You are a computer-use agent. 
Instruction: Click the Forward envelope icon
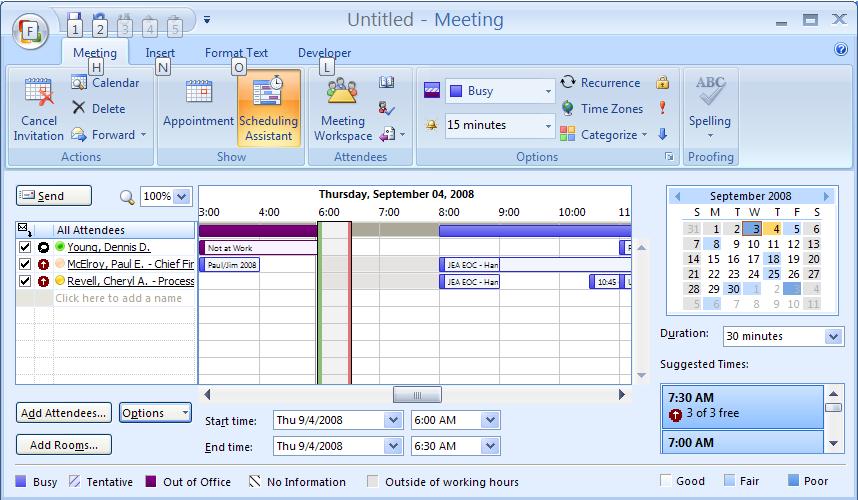click(x=79, y=134)
